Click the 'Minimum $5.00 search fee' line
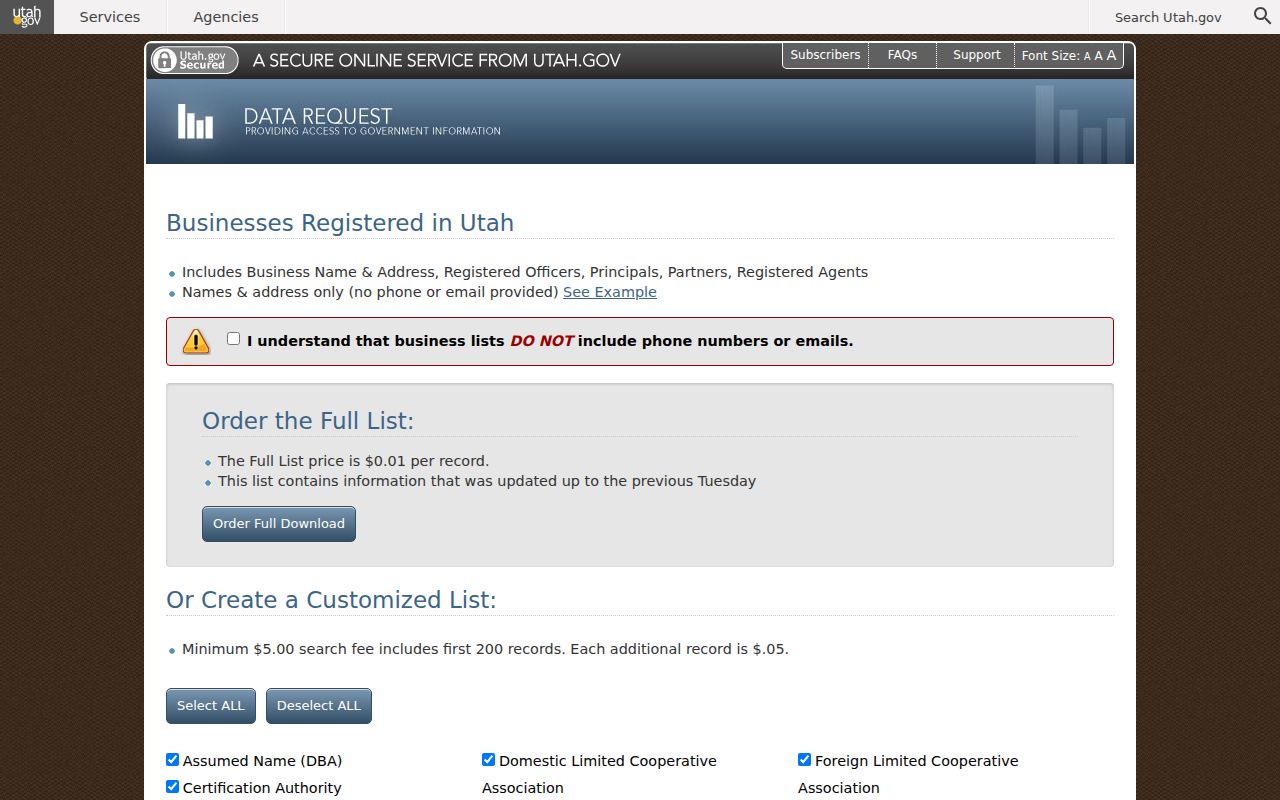1280x800 pixels. [x=485, y=649]
